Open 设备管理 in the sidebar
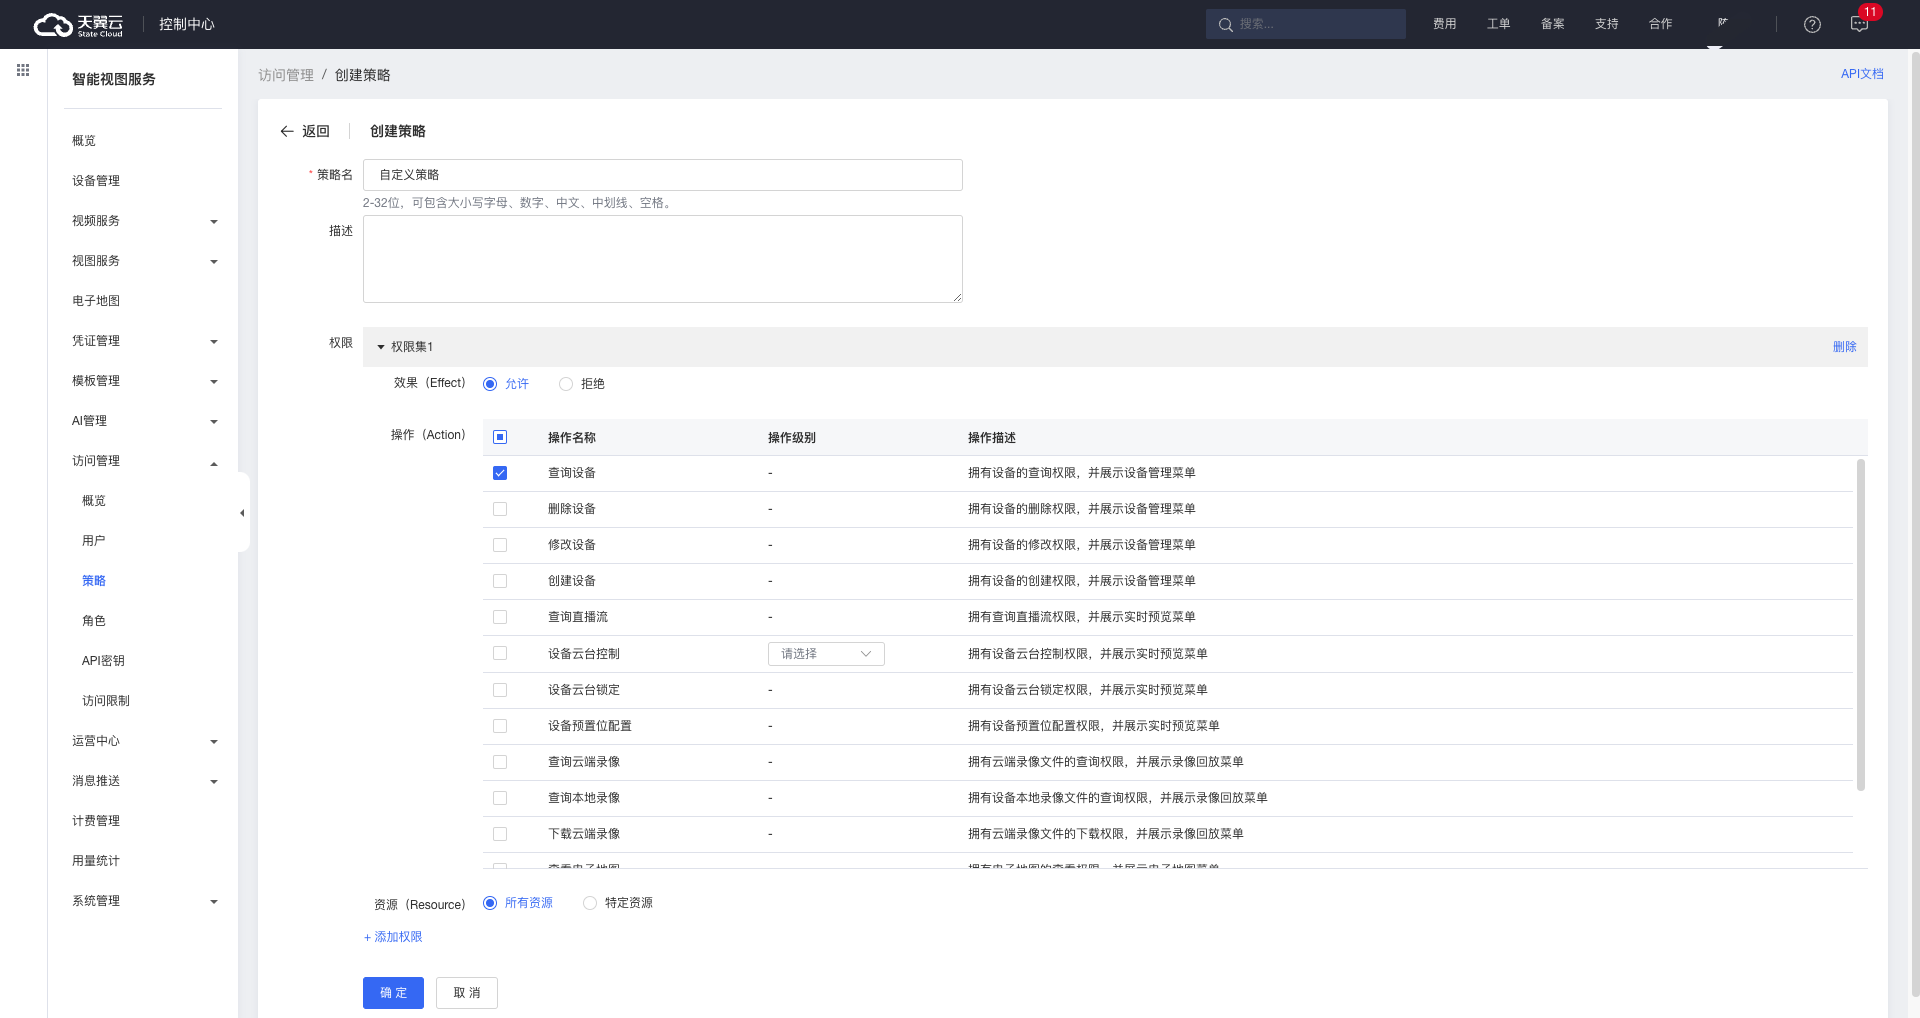Screen dimensions: 1920x1018 [x=96, y=181]
